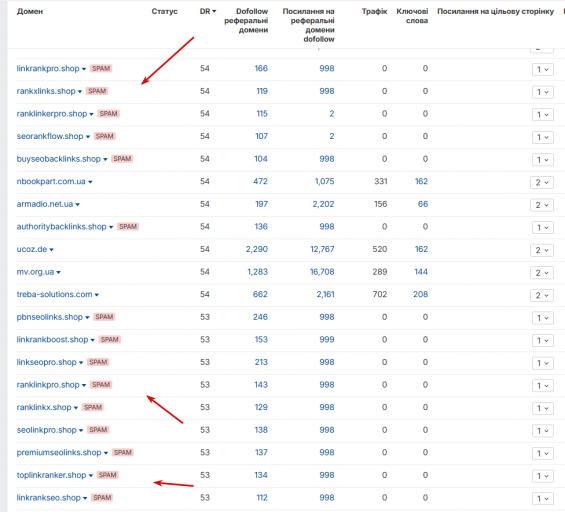Open toplinkranker.shop domain link

52,475
